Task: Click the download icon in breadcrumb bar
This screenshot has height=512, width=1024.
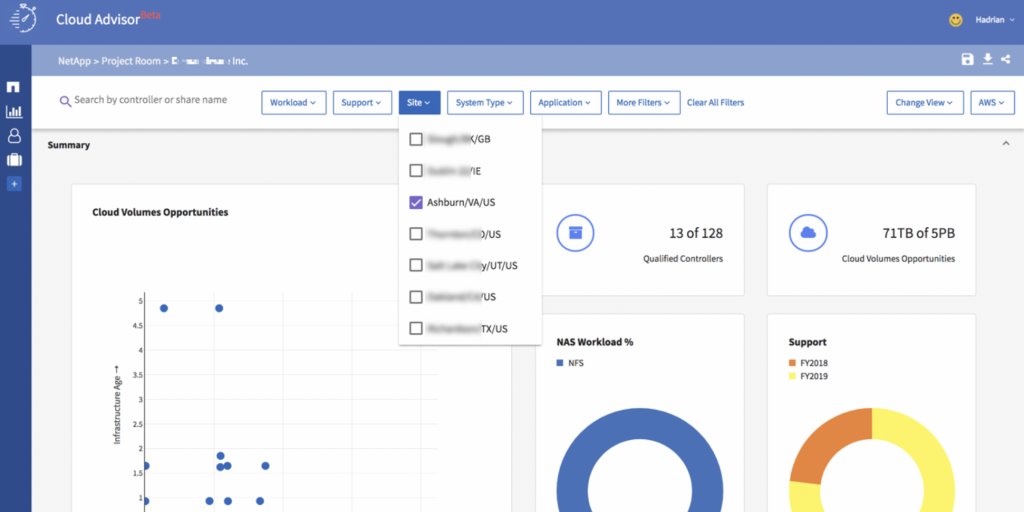Action: click(987, 59)
